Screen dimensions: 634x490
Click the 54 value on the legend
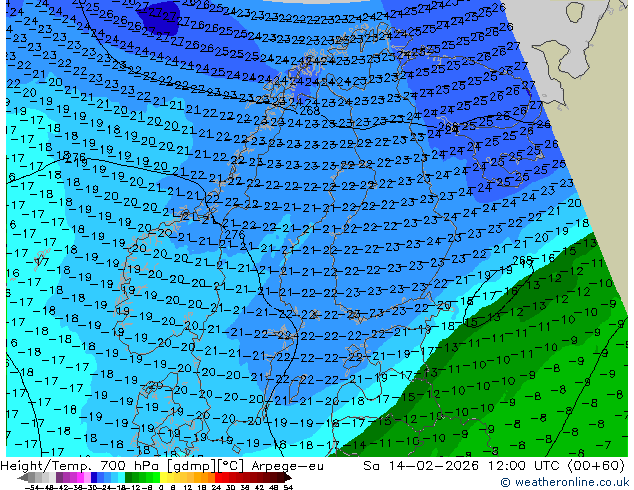[287, 488]
